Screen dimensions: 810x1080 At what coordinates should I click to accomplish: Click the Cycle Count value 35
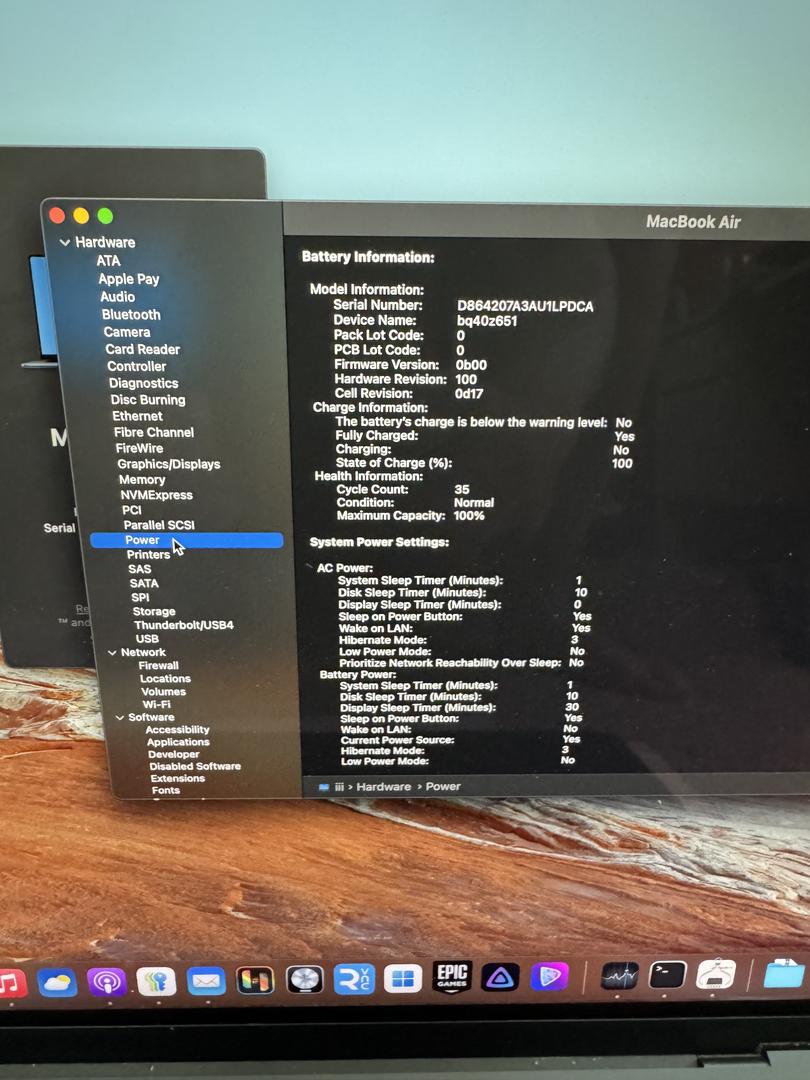point(462,490)
